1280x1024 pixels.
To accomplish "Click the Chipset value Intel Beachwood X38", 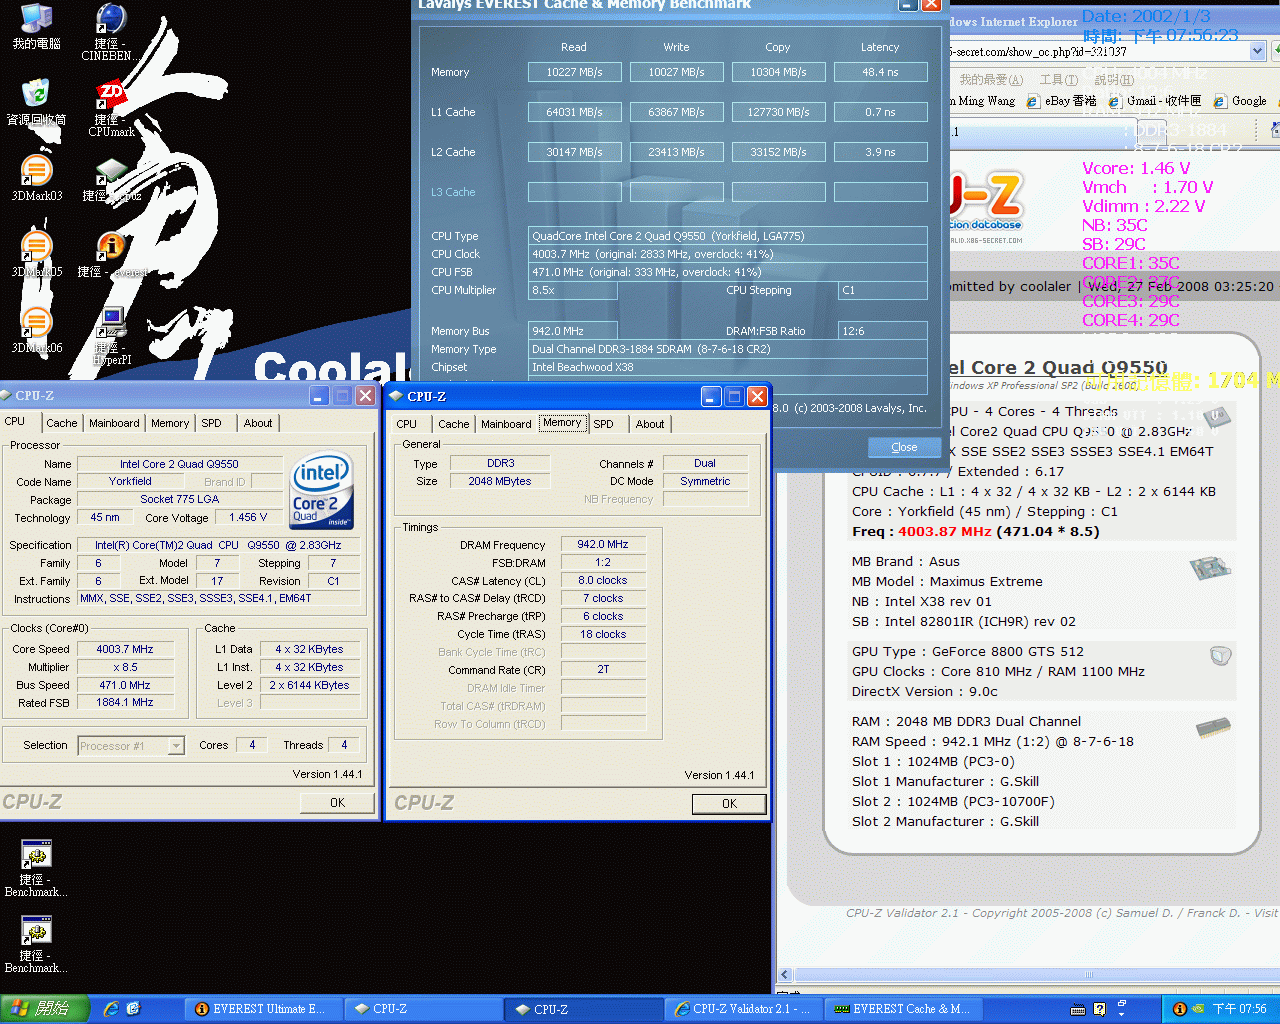I will (x=727, y=367).
